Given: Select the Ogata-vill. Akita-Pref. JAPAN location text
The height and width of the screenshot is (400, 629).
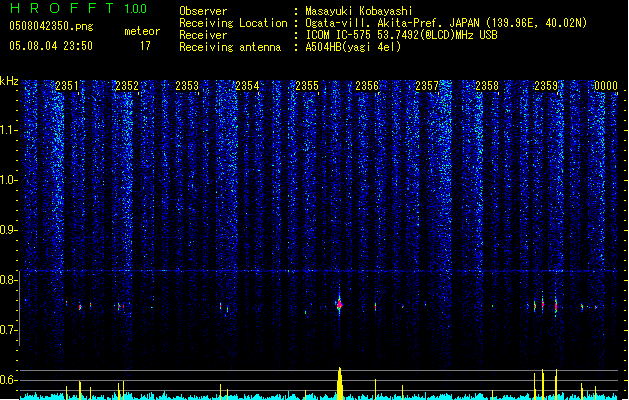Looking at the screenshot, I should (446, 23).
